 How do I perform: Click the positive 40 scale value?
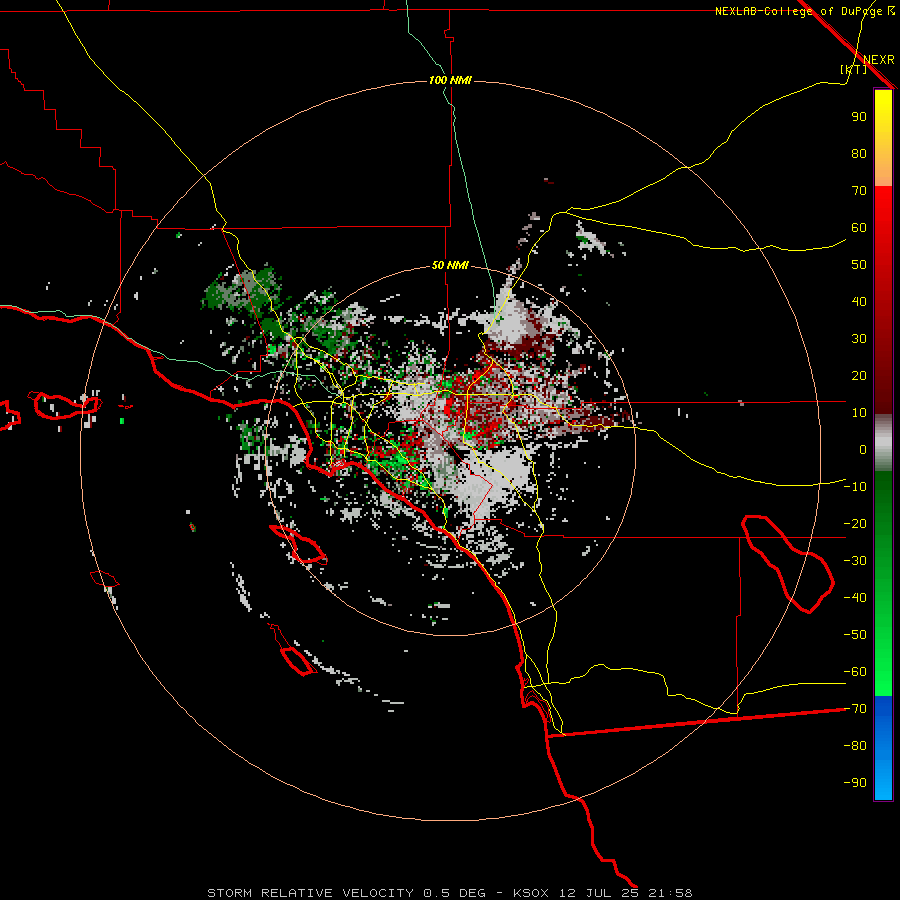pos(859,302)
